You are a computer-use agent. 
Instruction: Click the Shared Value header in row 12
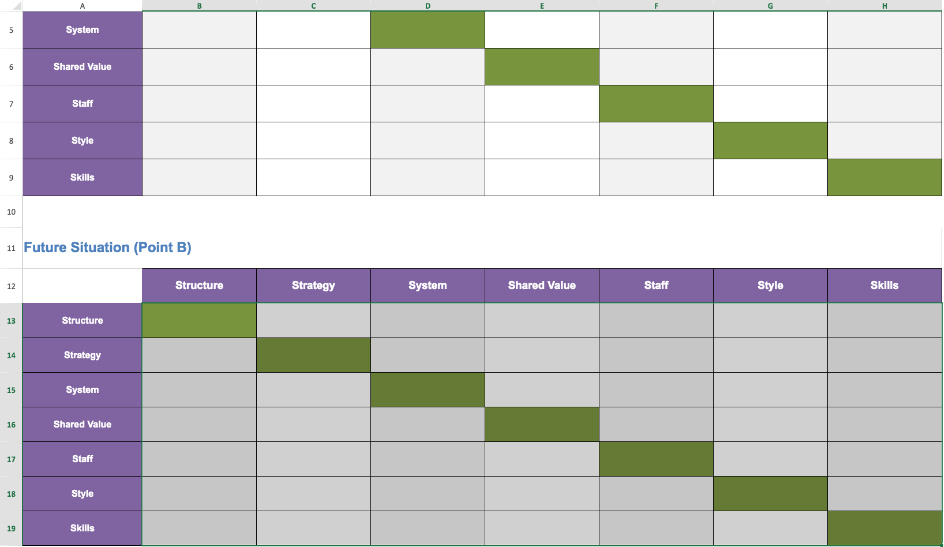tap(542, 285)
